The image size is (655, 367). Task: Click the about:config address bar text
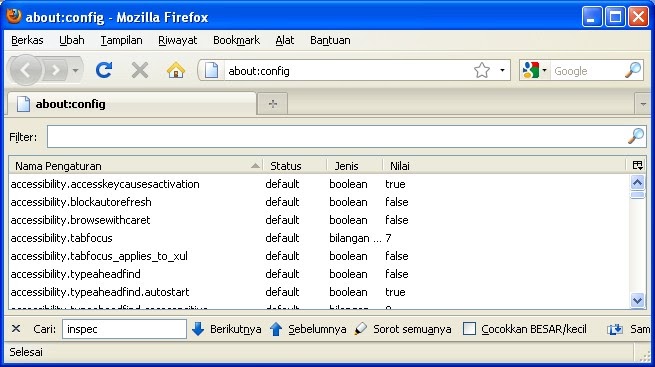259,71
